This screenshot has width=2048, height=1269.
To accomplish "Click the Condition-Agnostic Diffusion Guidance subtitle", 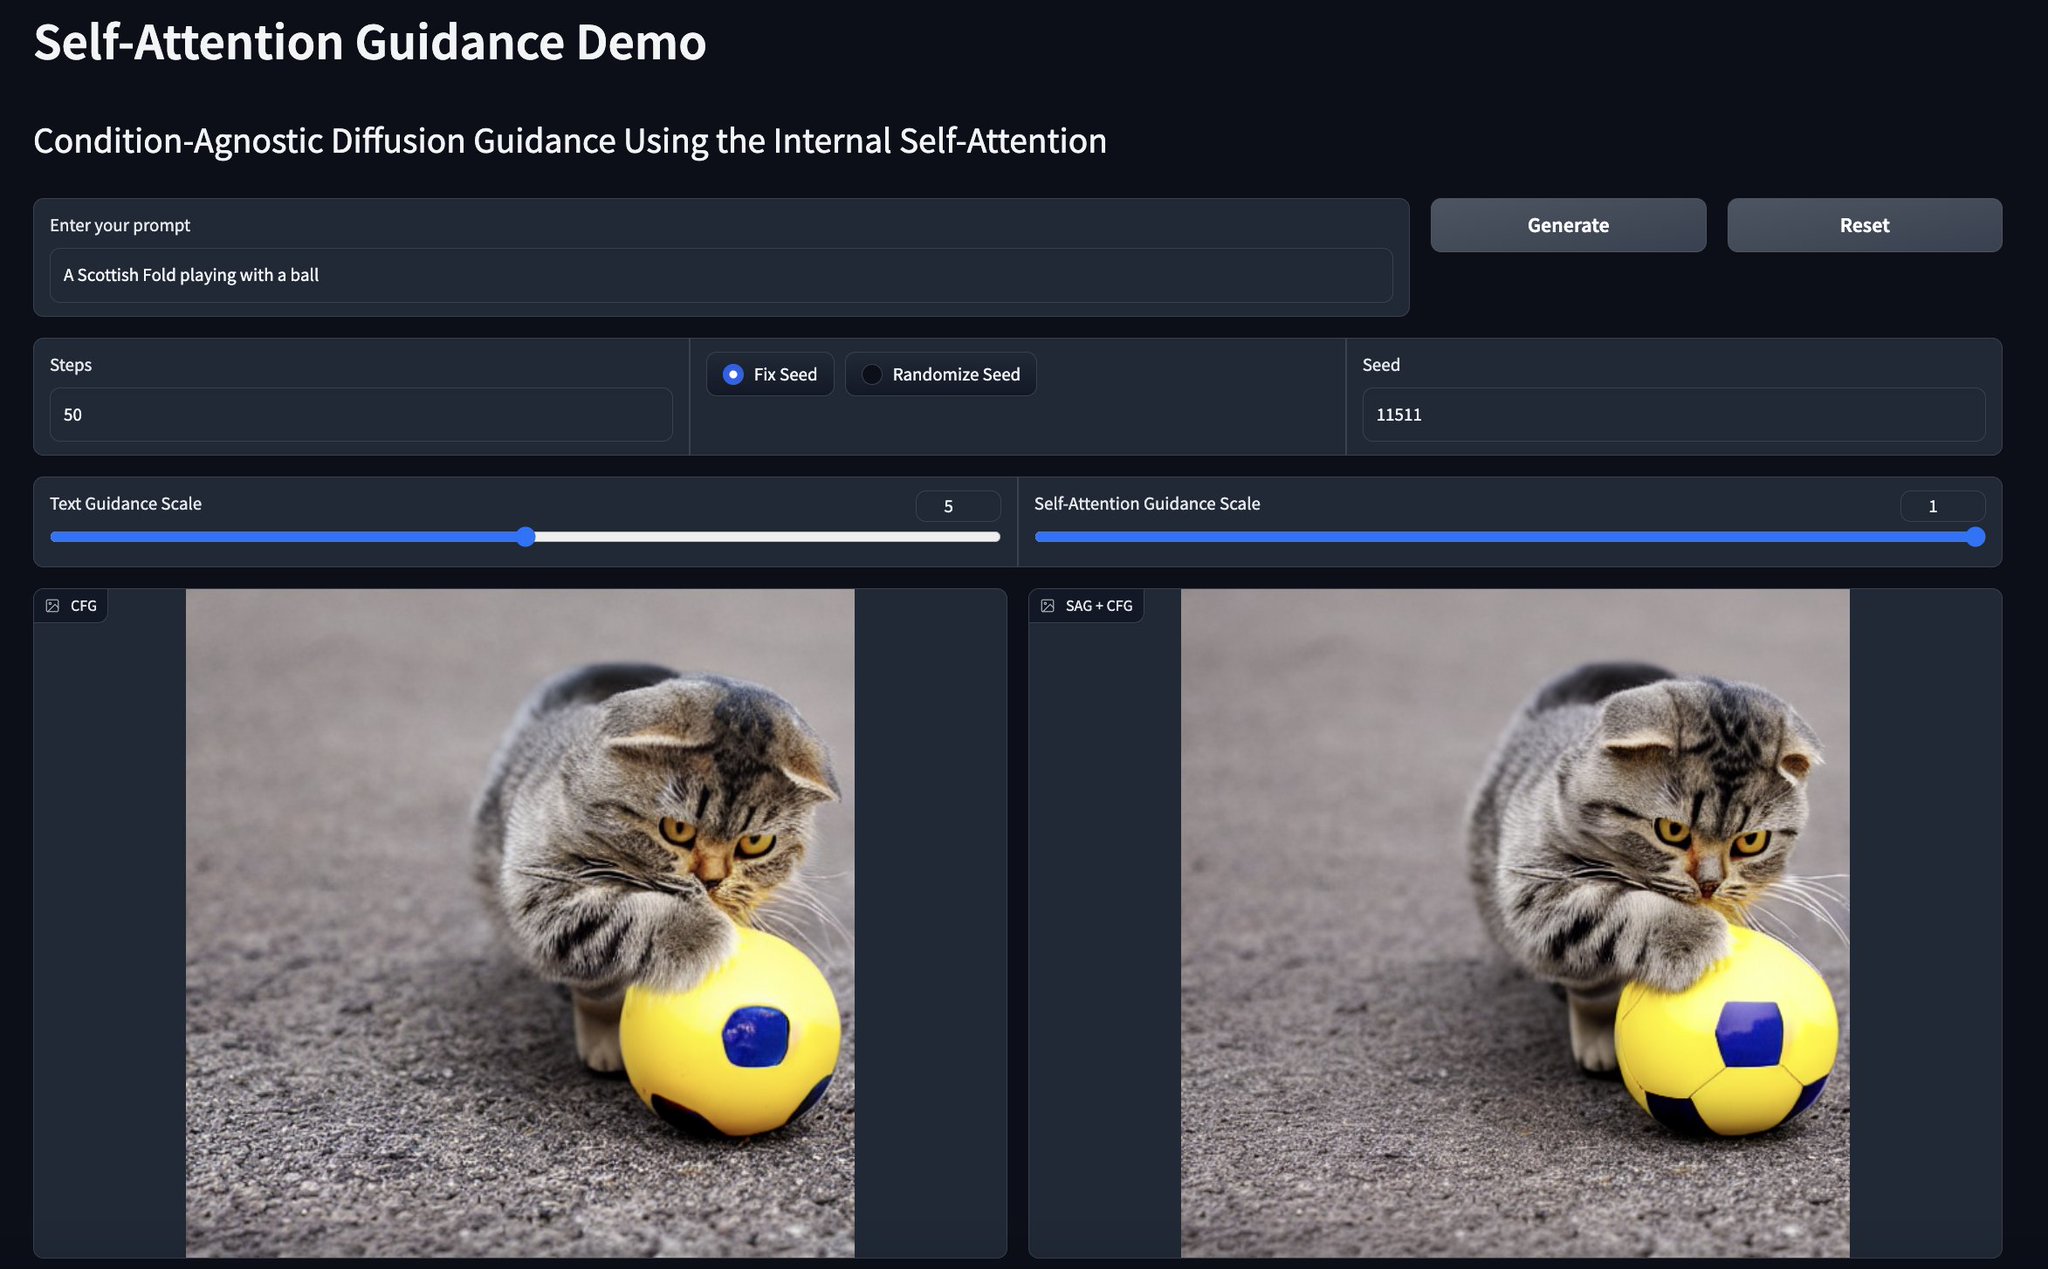I will coord(569,141).
